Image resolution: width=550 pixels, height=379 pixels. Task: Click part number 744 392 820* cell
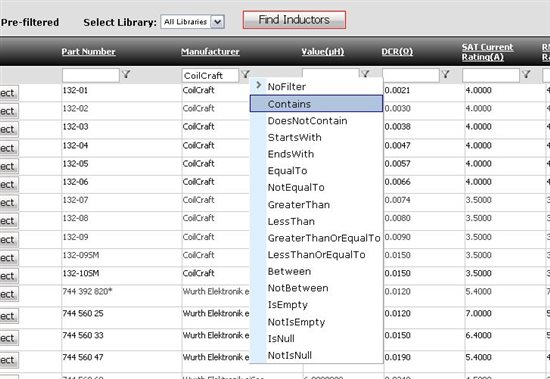(x=87, y=291)
